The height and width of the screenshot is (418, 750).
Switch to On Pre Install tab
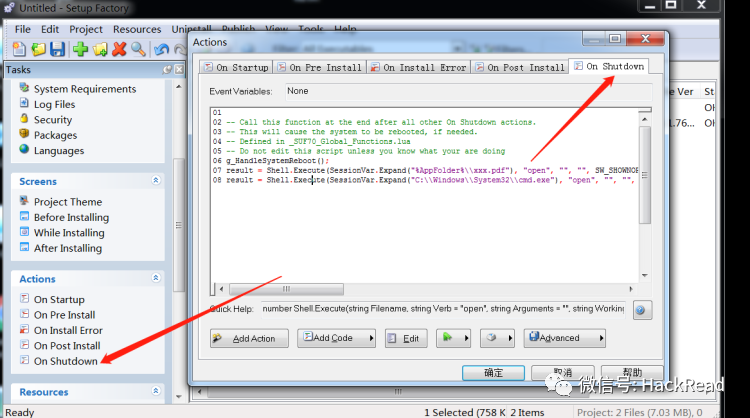click(x=320, y=67)
